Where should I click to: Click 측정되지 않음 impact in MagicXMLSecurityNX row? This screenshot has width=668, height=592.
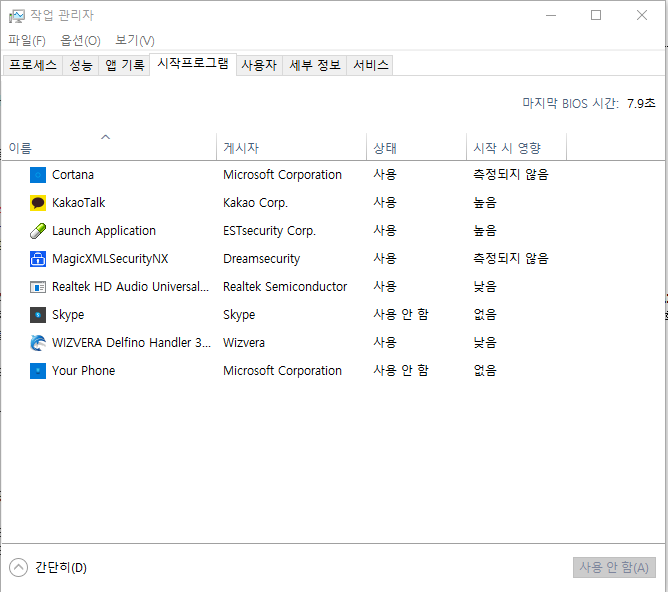(511, 259)
